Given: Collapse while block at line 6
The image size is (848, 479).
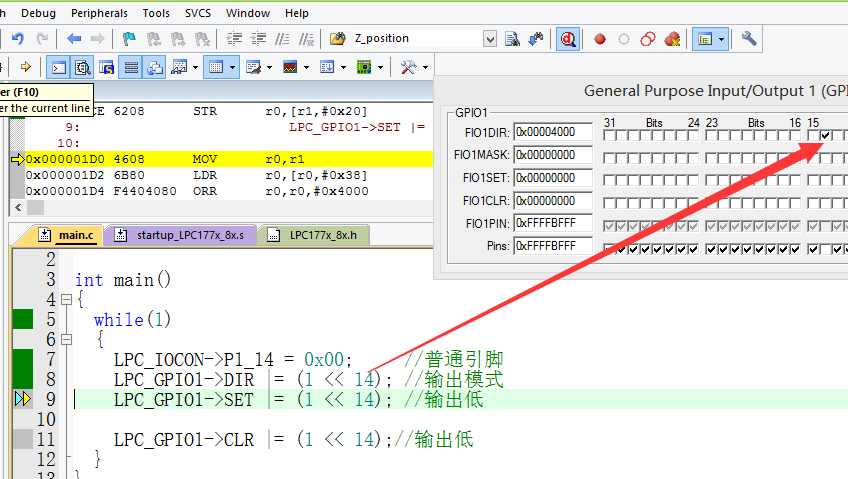Looking at the screenshot, I should click(x=67, y=340).
